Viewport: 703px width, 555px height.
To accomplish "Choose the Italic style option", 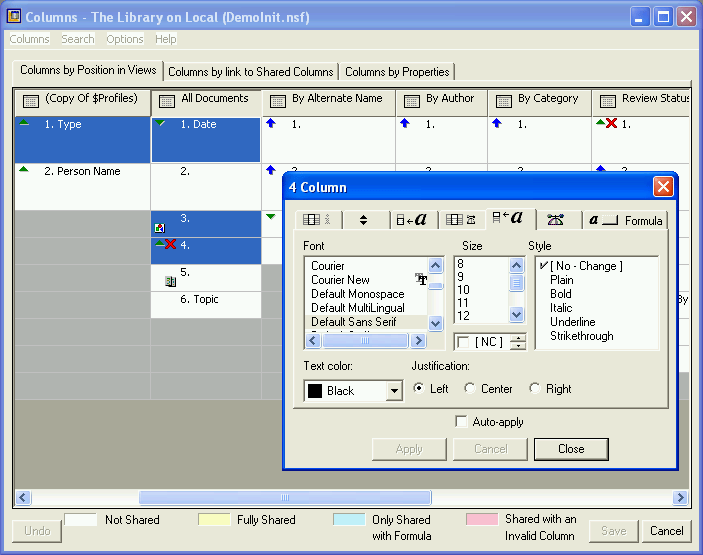I will tap(561, 308).
